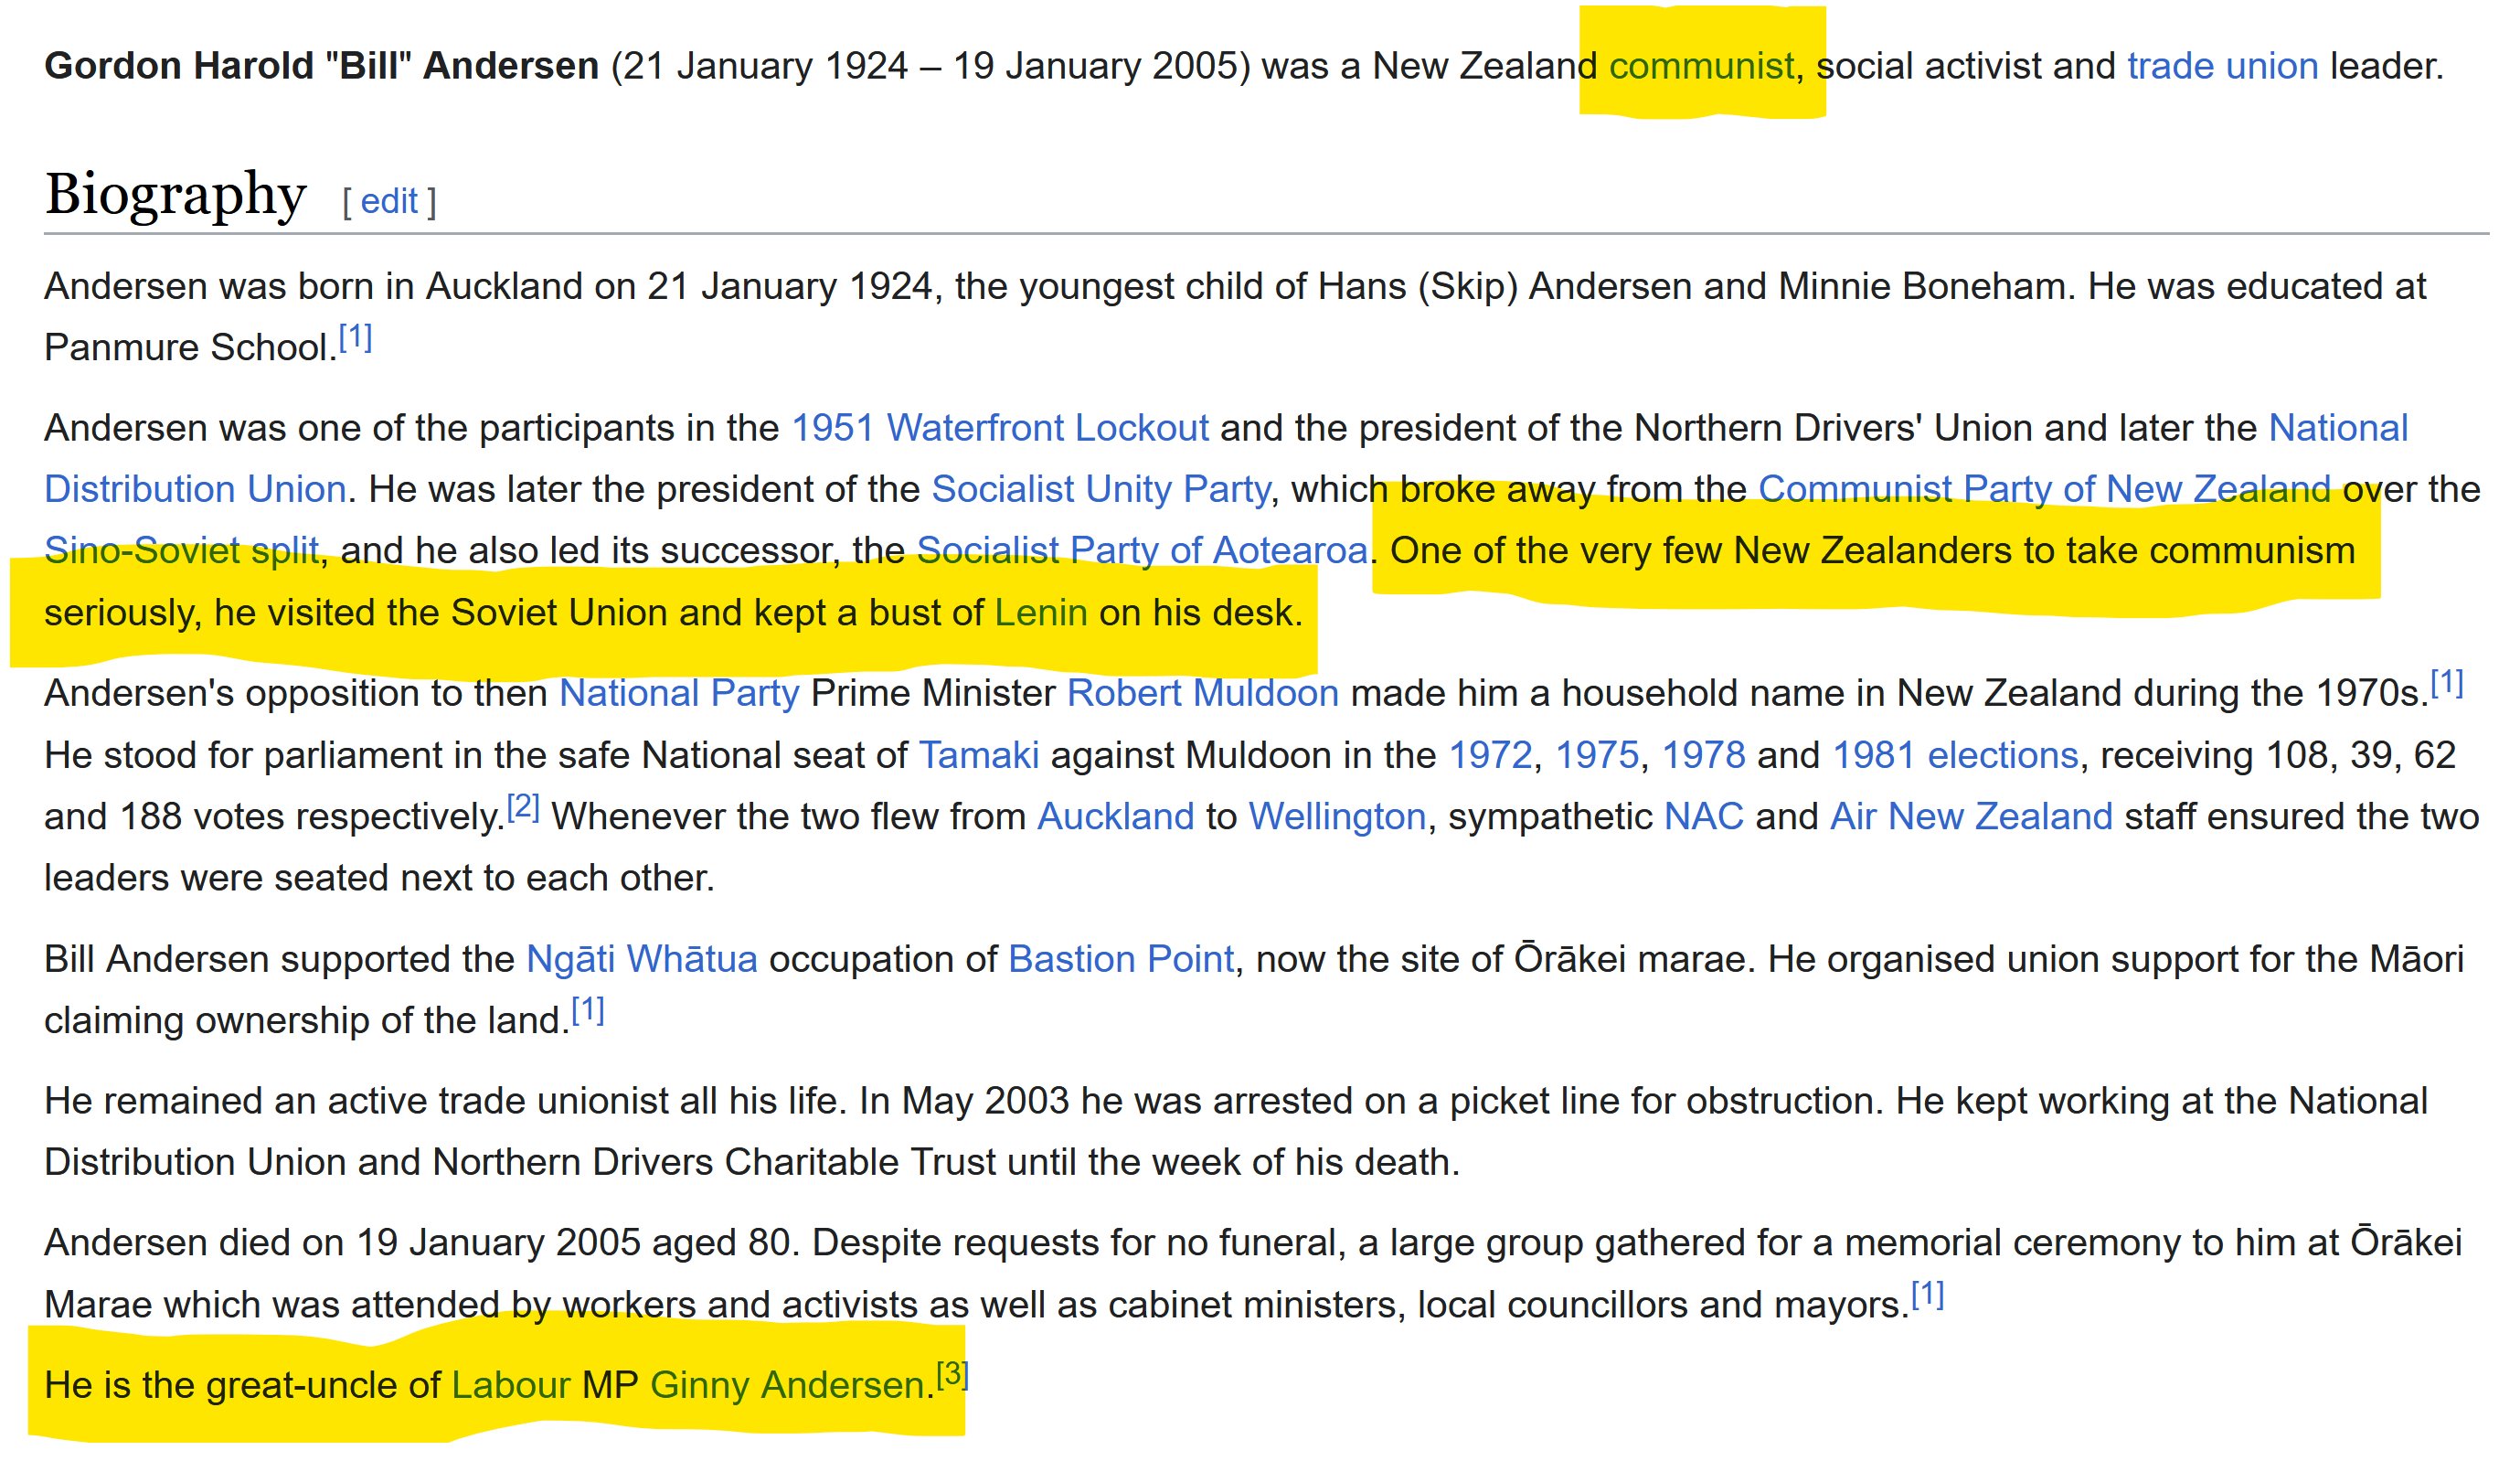Select the 1972 election link
2520x1461 pixels.
click(x=1491, y=755)
